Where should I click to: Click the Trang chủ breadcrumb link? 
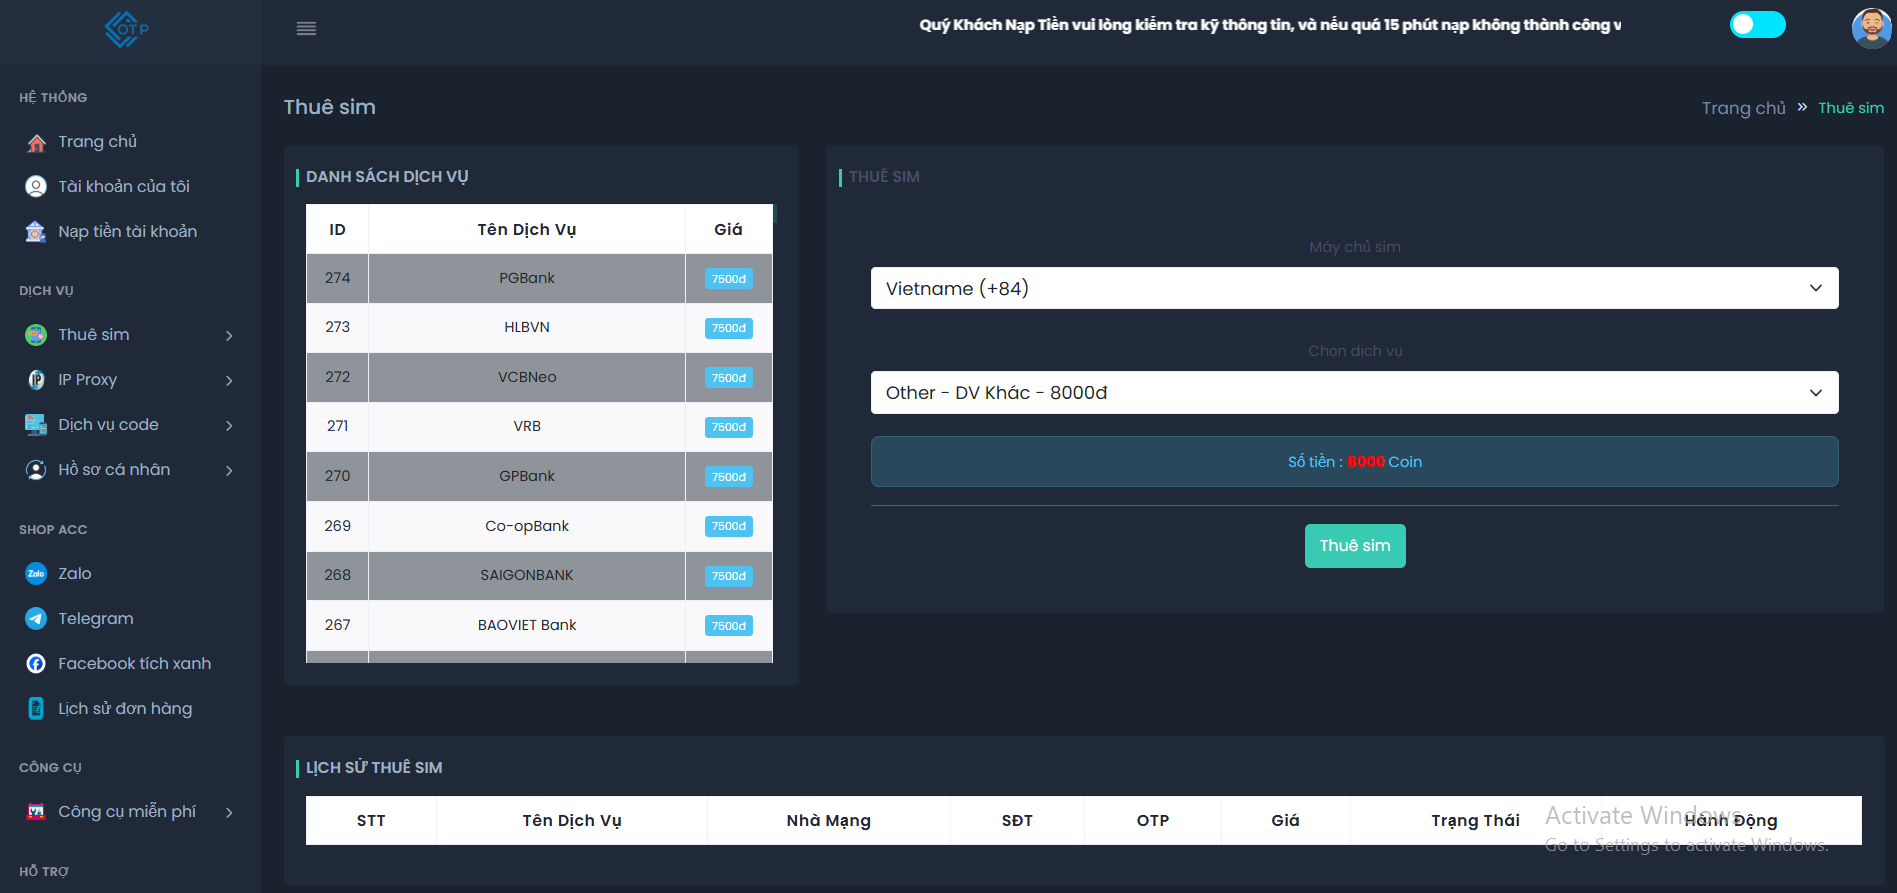pyautogui.click(x=1743, y=108)
